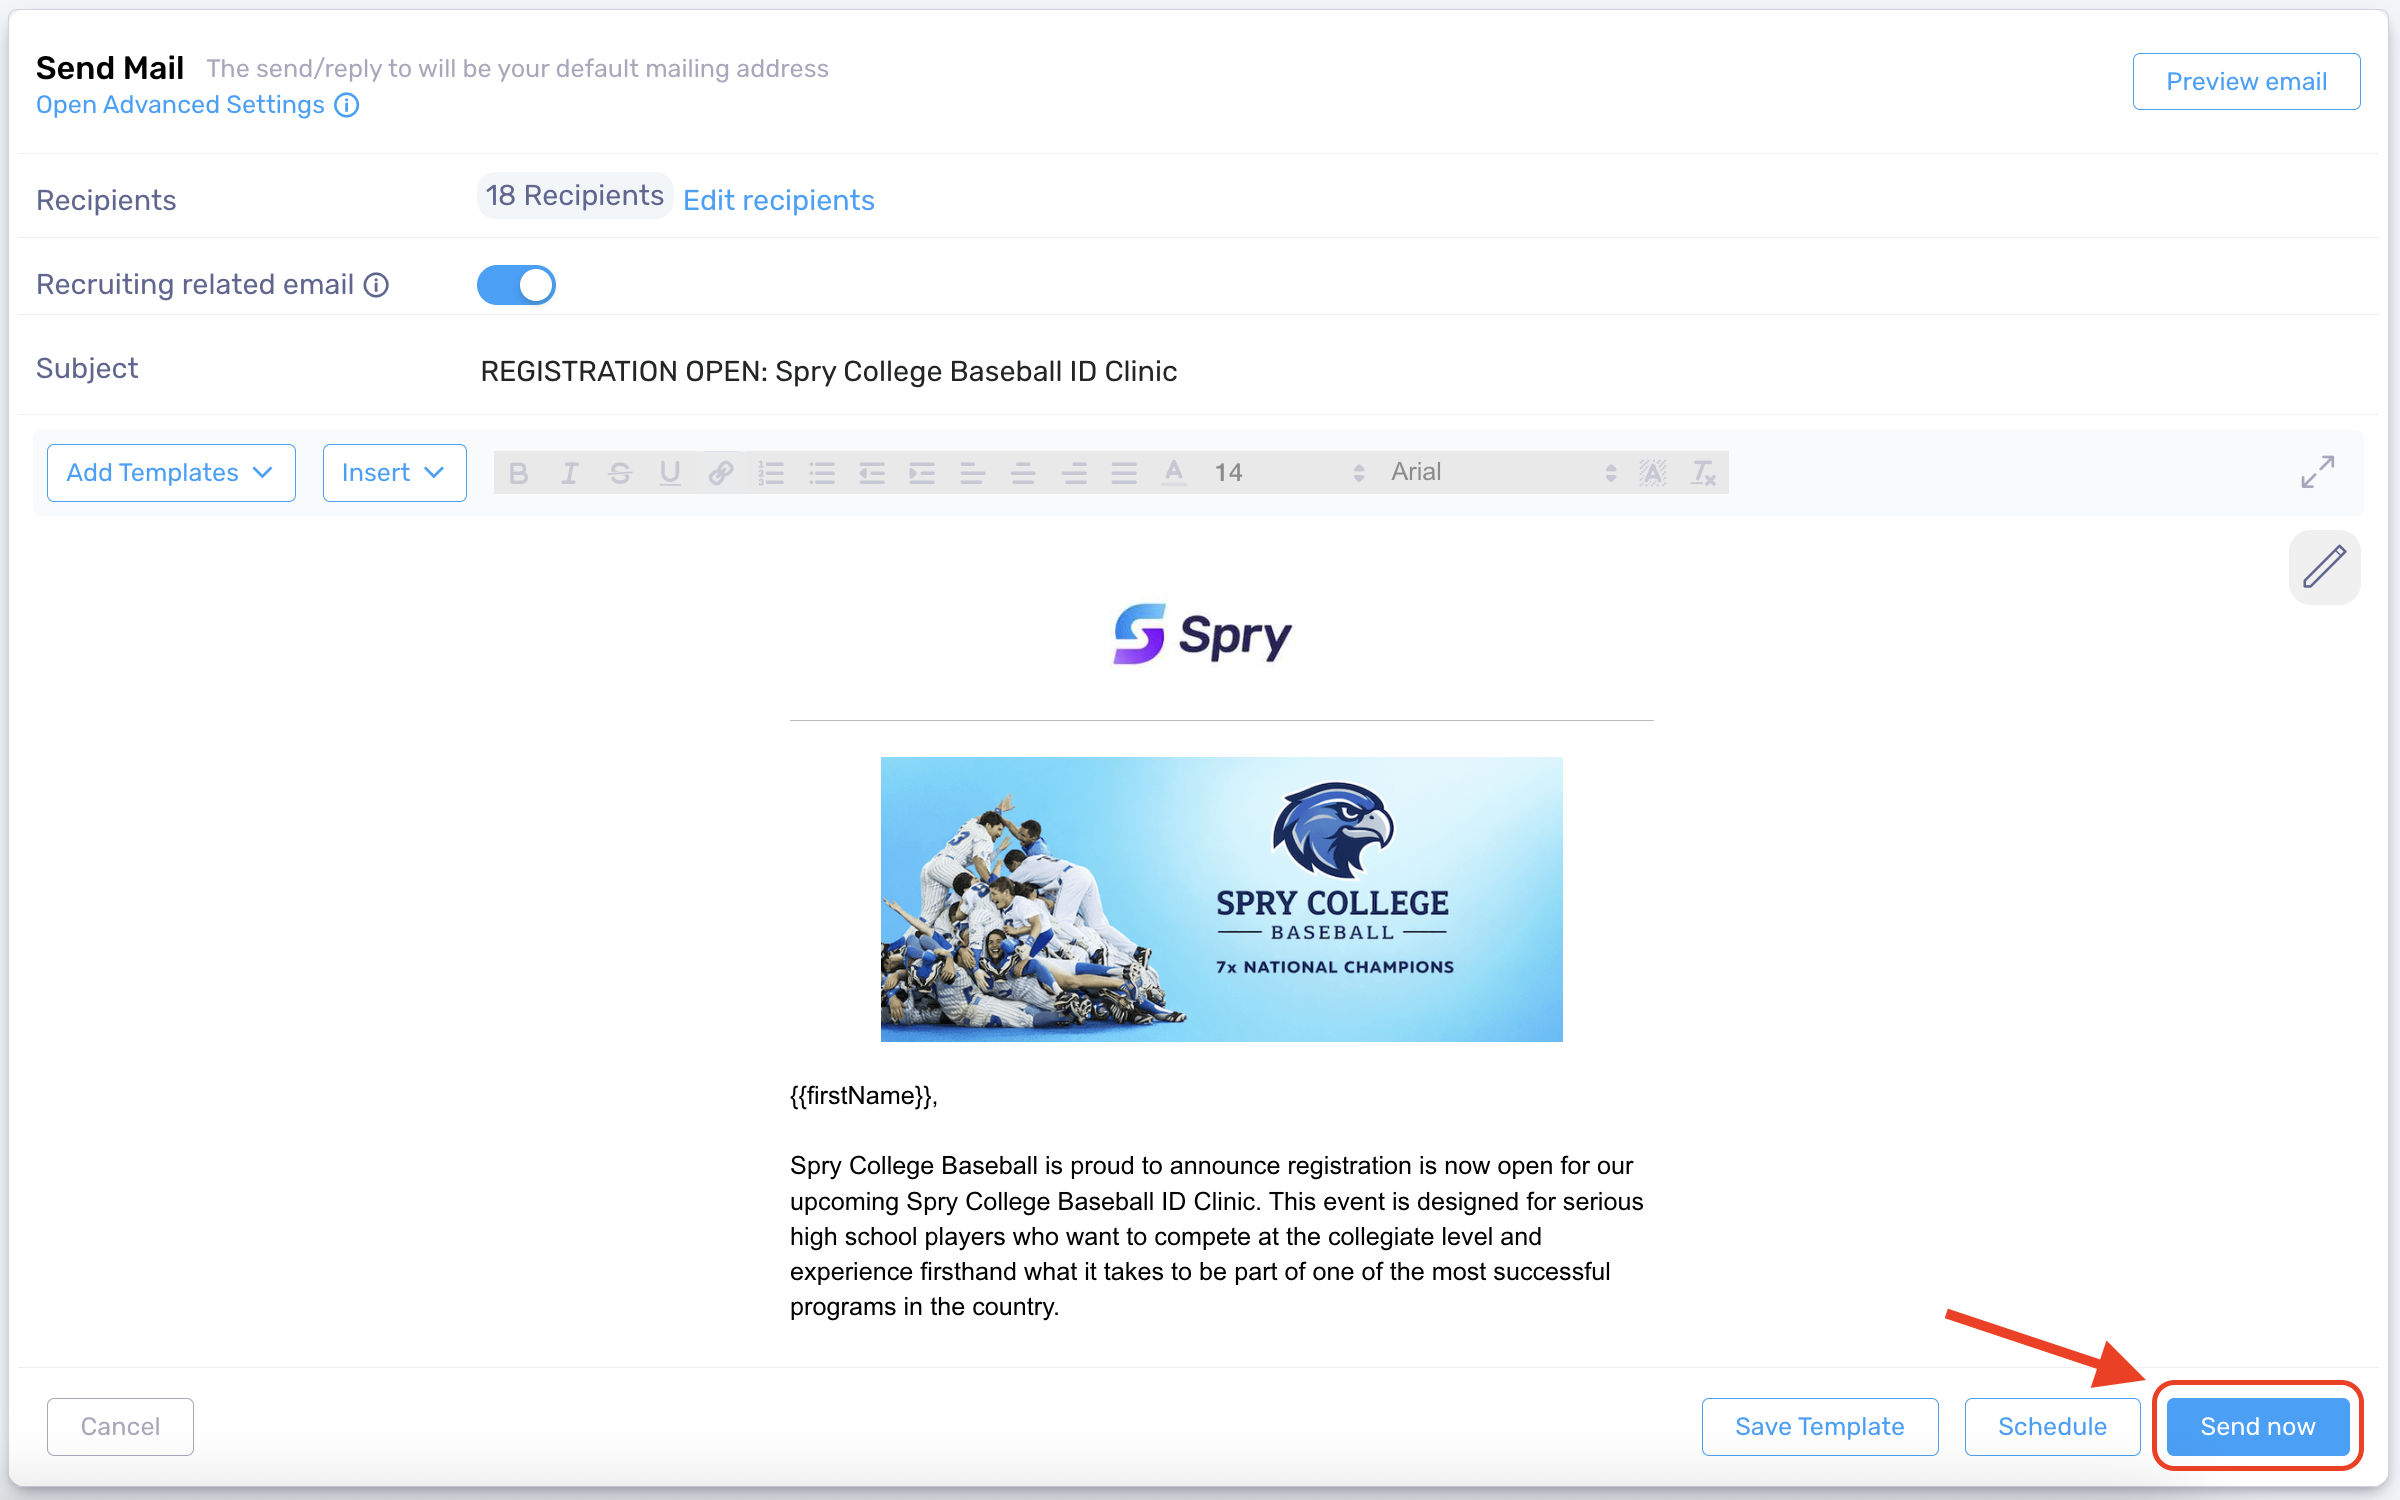Image resolution: width=2400 pixels, height=1500 pixels.
Task: Apply strikethrough formatting
Action: pos(620,473)
